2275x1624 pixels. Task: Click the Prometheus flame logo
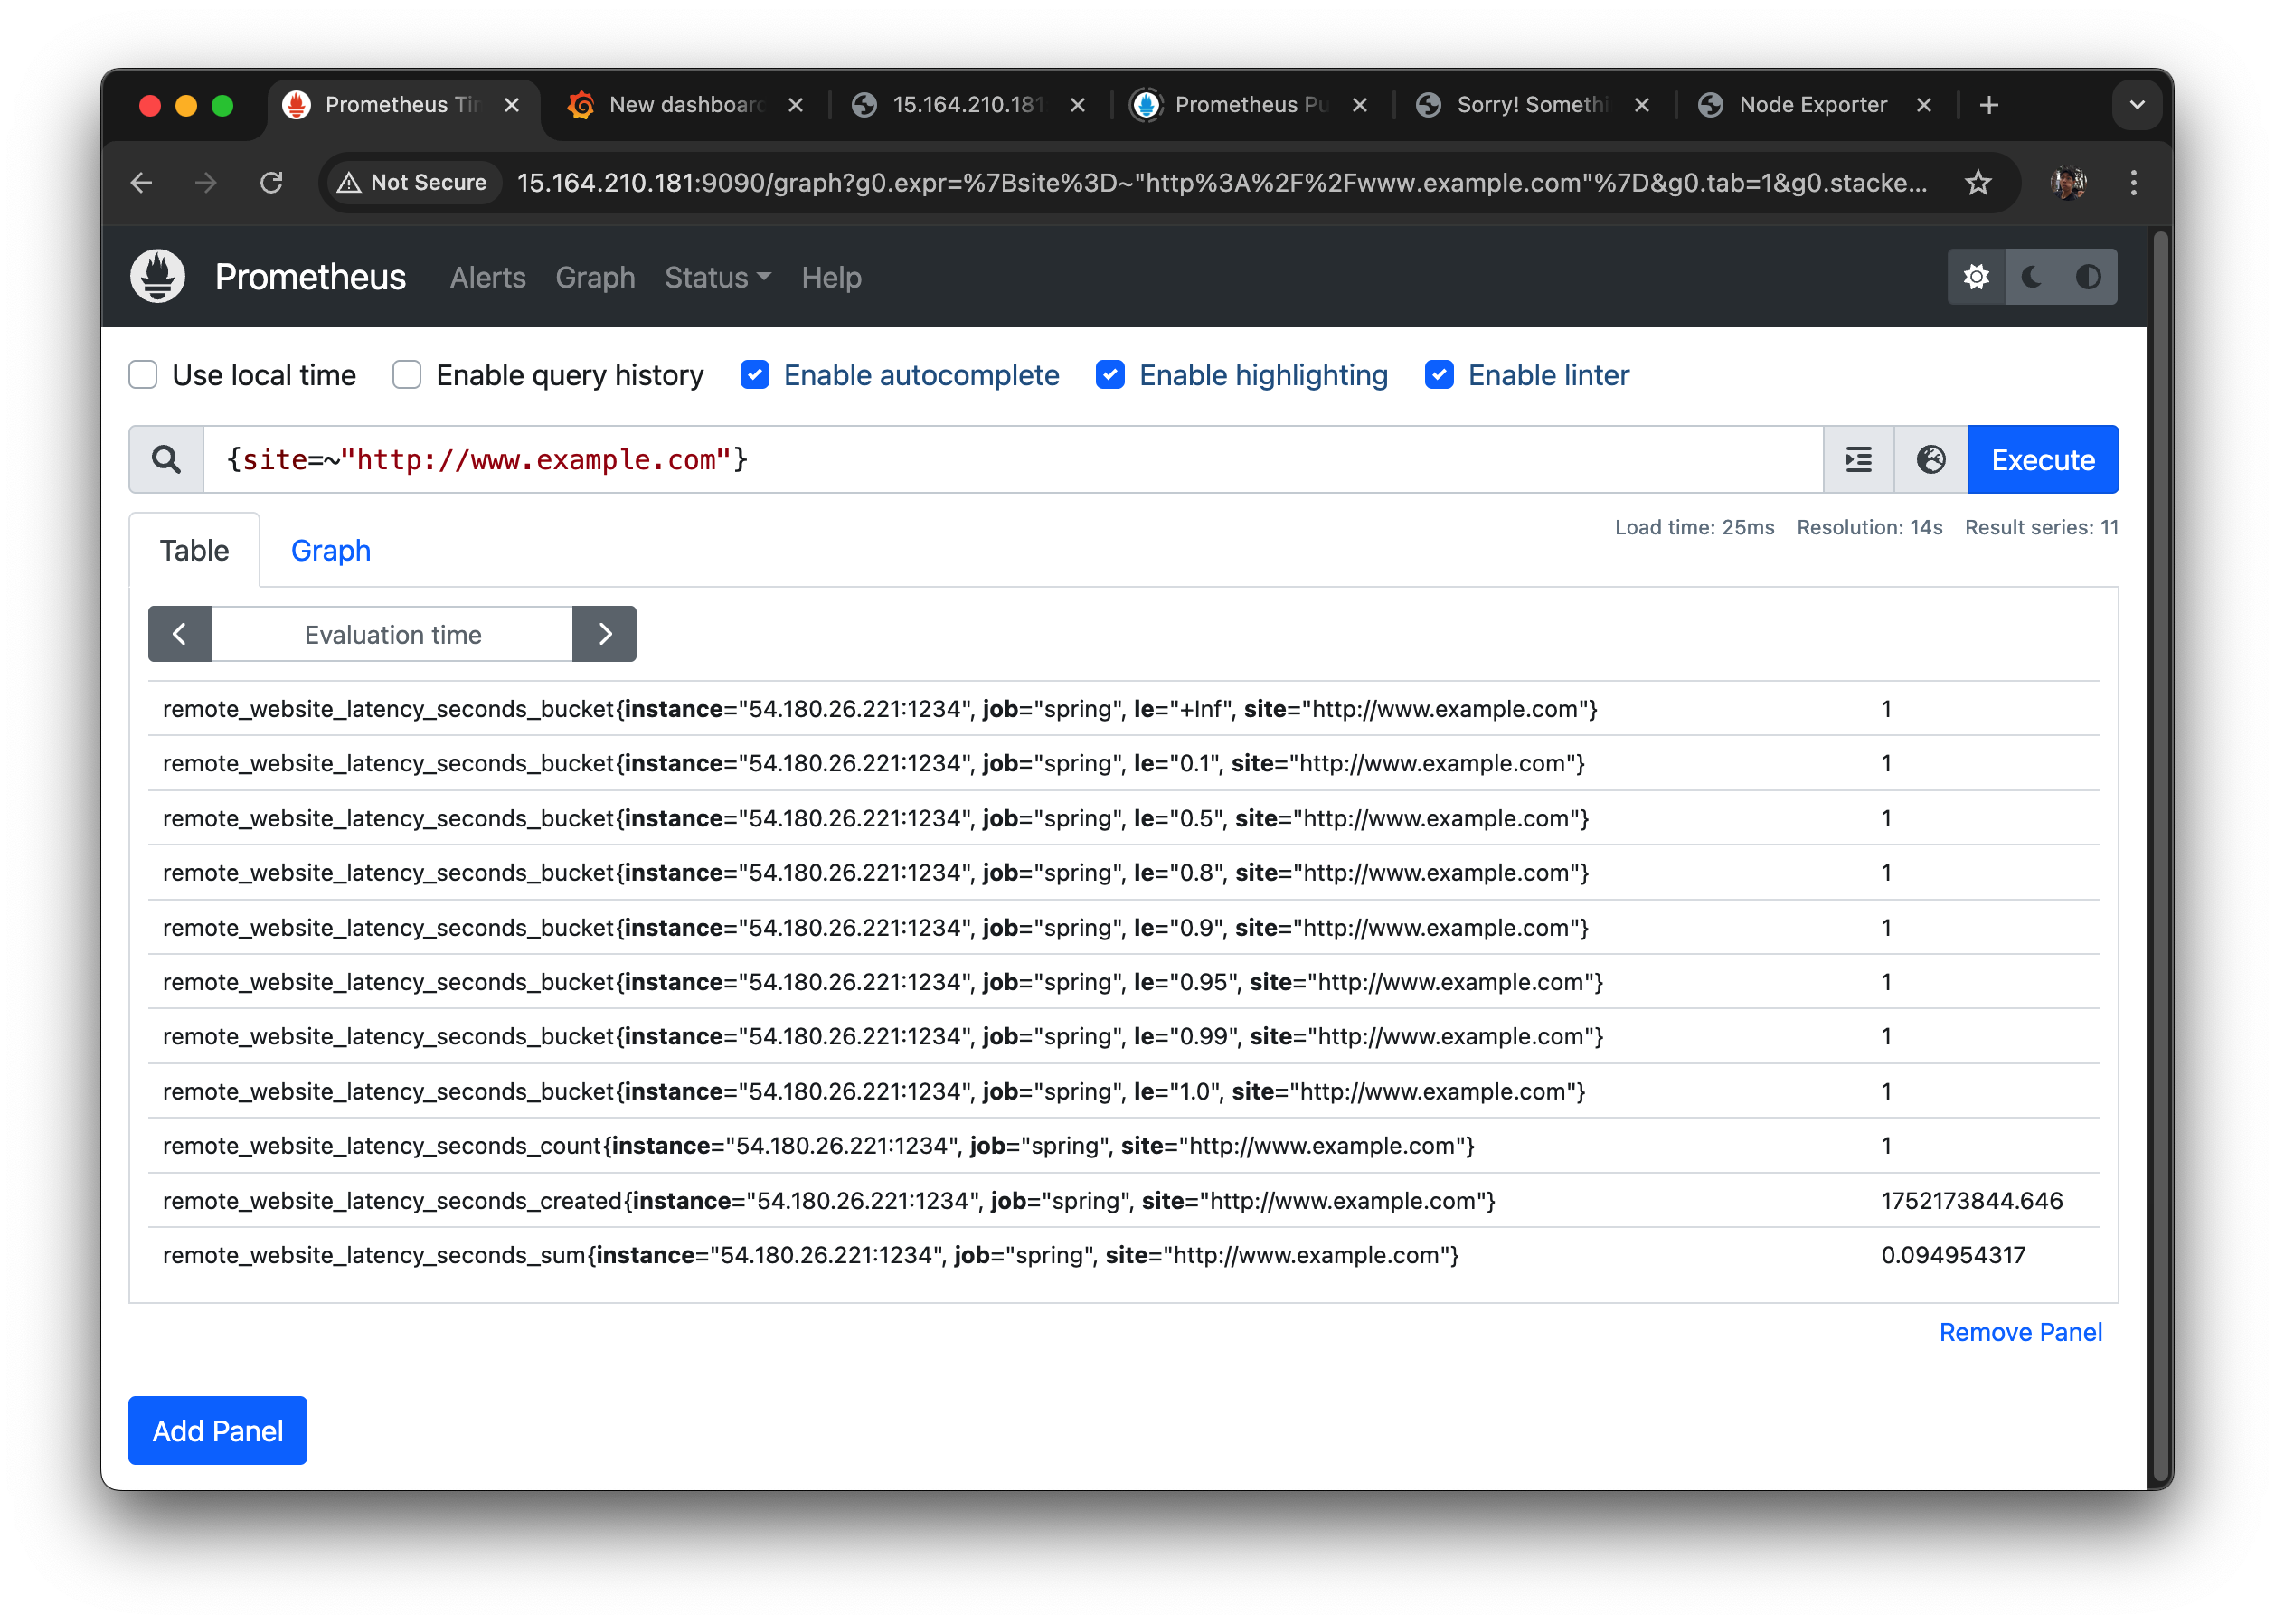tap(158, 277)
